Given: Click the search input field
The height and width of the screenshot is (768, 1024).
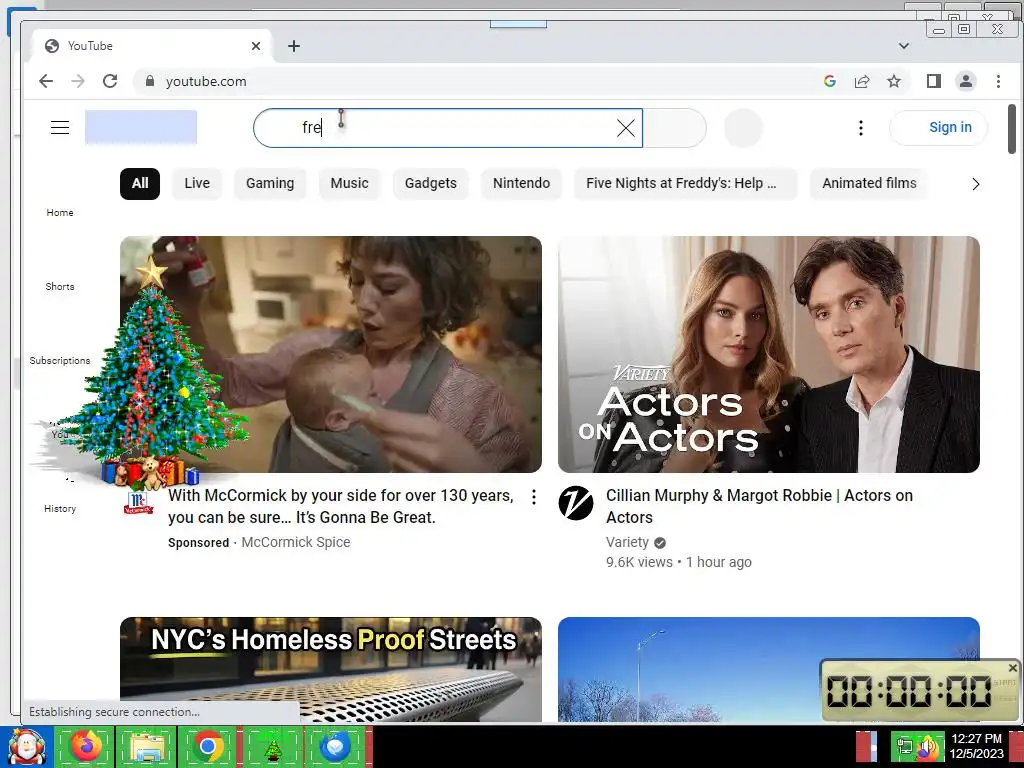Looking at the screenshot, I should coord(448,128).
